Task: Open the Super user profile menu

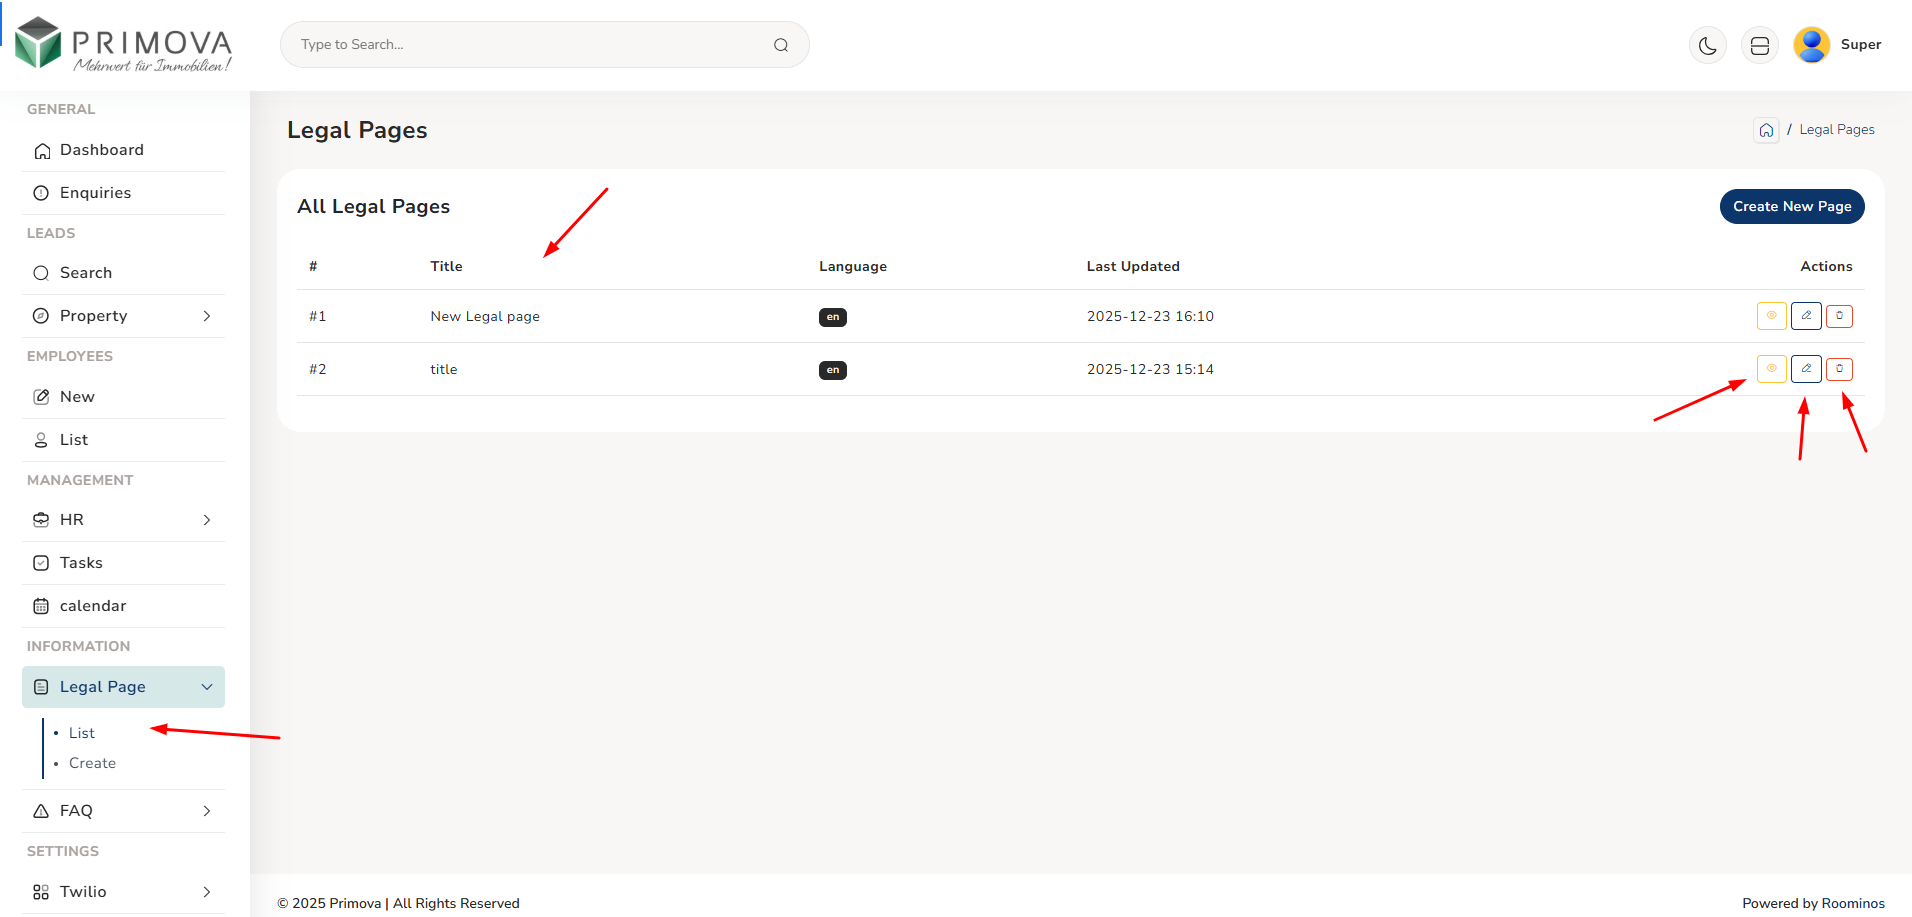Action: [1838, 45]
